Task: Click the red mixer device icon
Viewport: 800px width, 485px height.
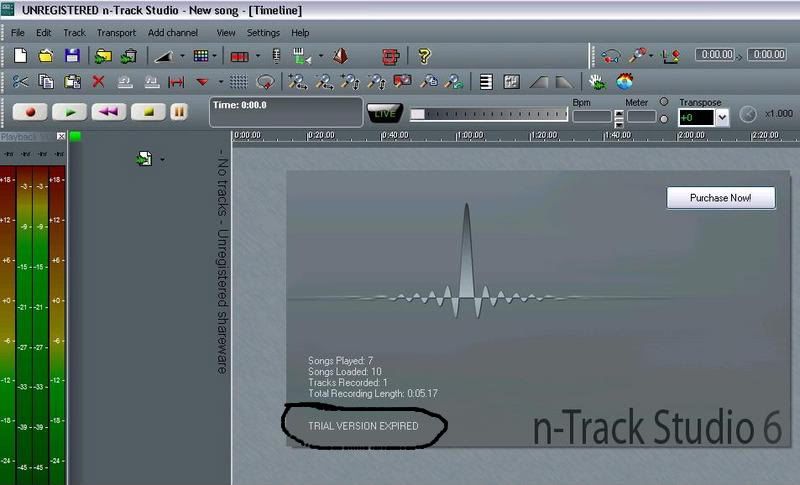Action: 390,56
